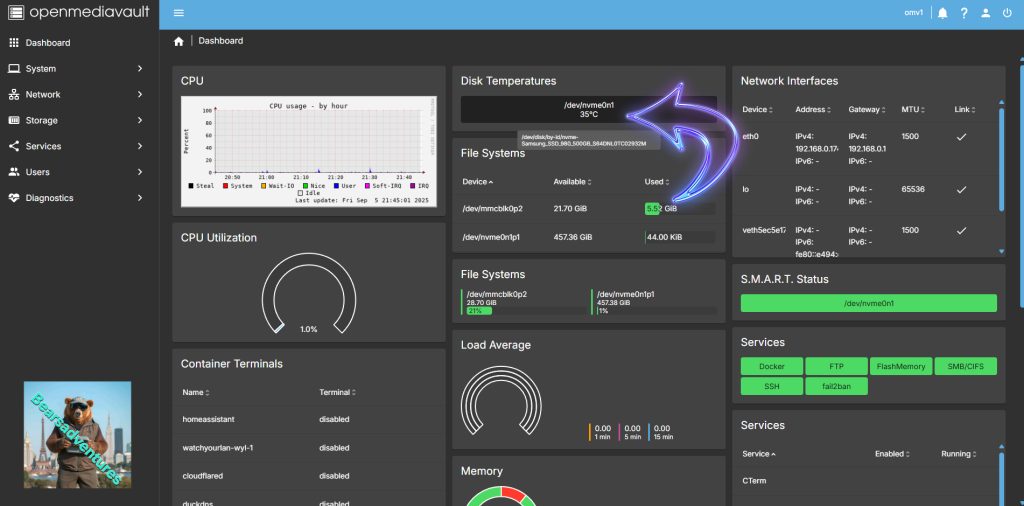This screenshot has width=1024, height=506.
Task: Click the home icon in breadcrumb
Action: pos(178,41)
